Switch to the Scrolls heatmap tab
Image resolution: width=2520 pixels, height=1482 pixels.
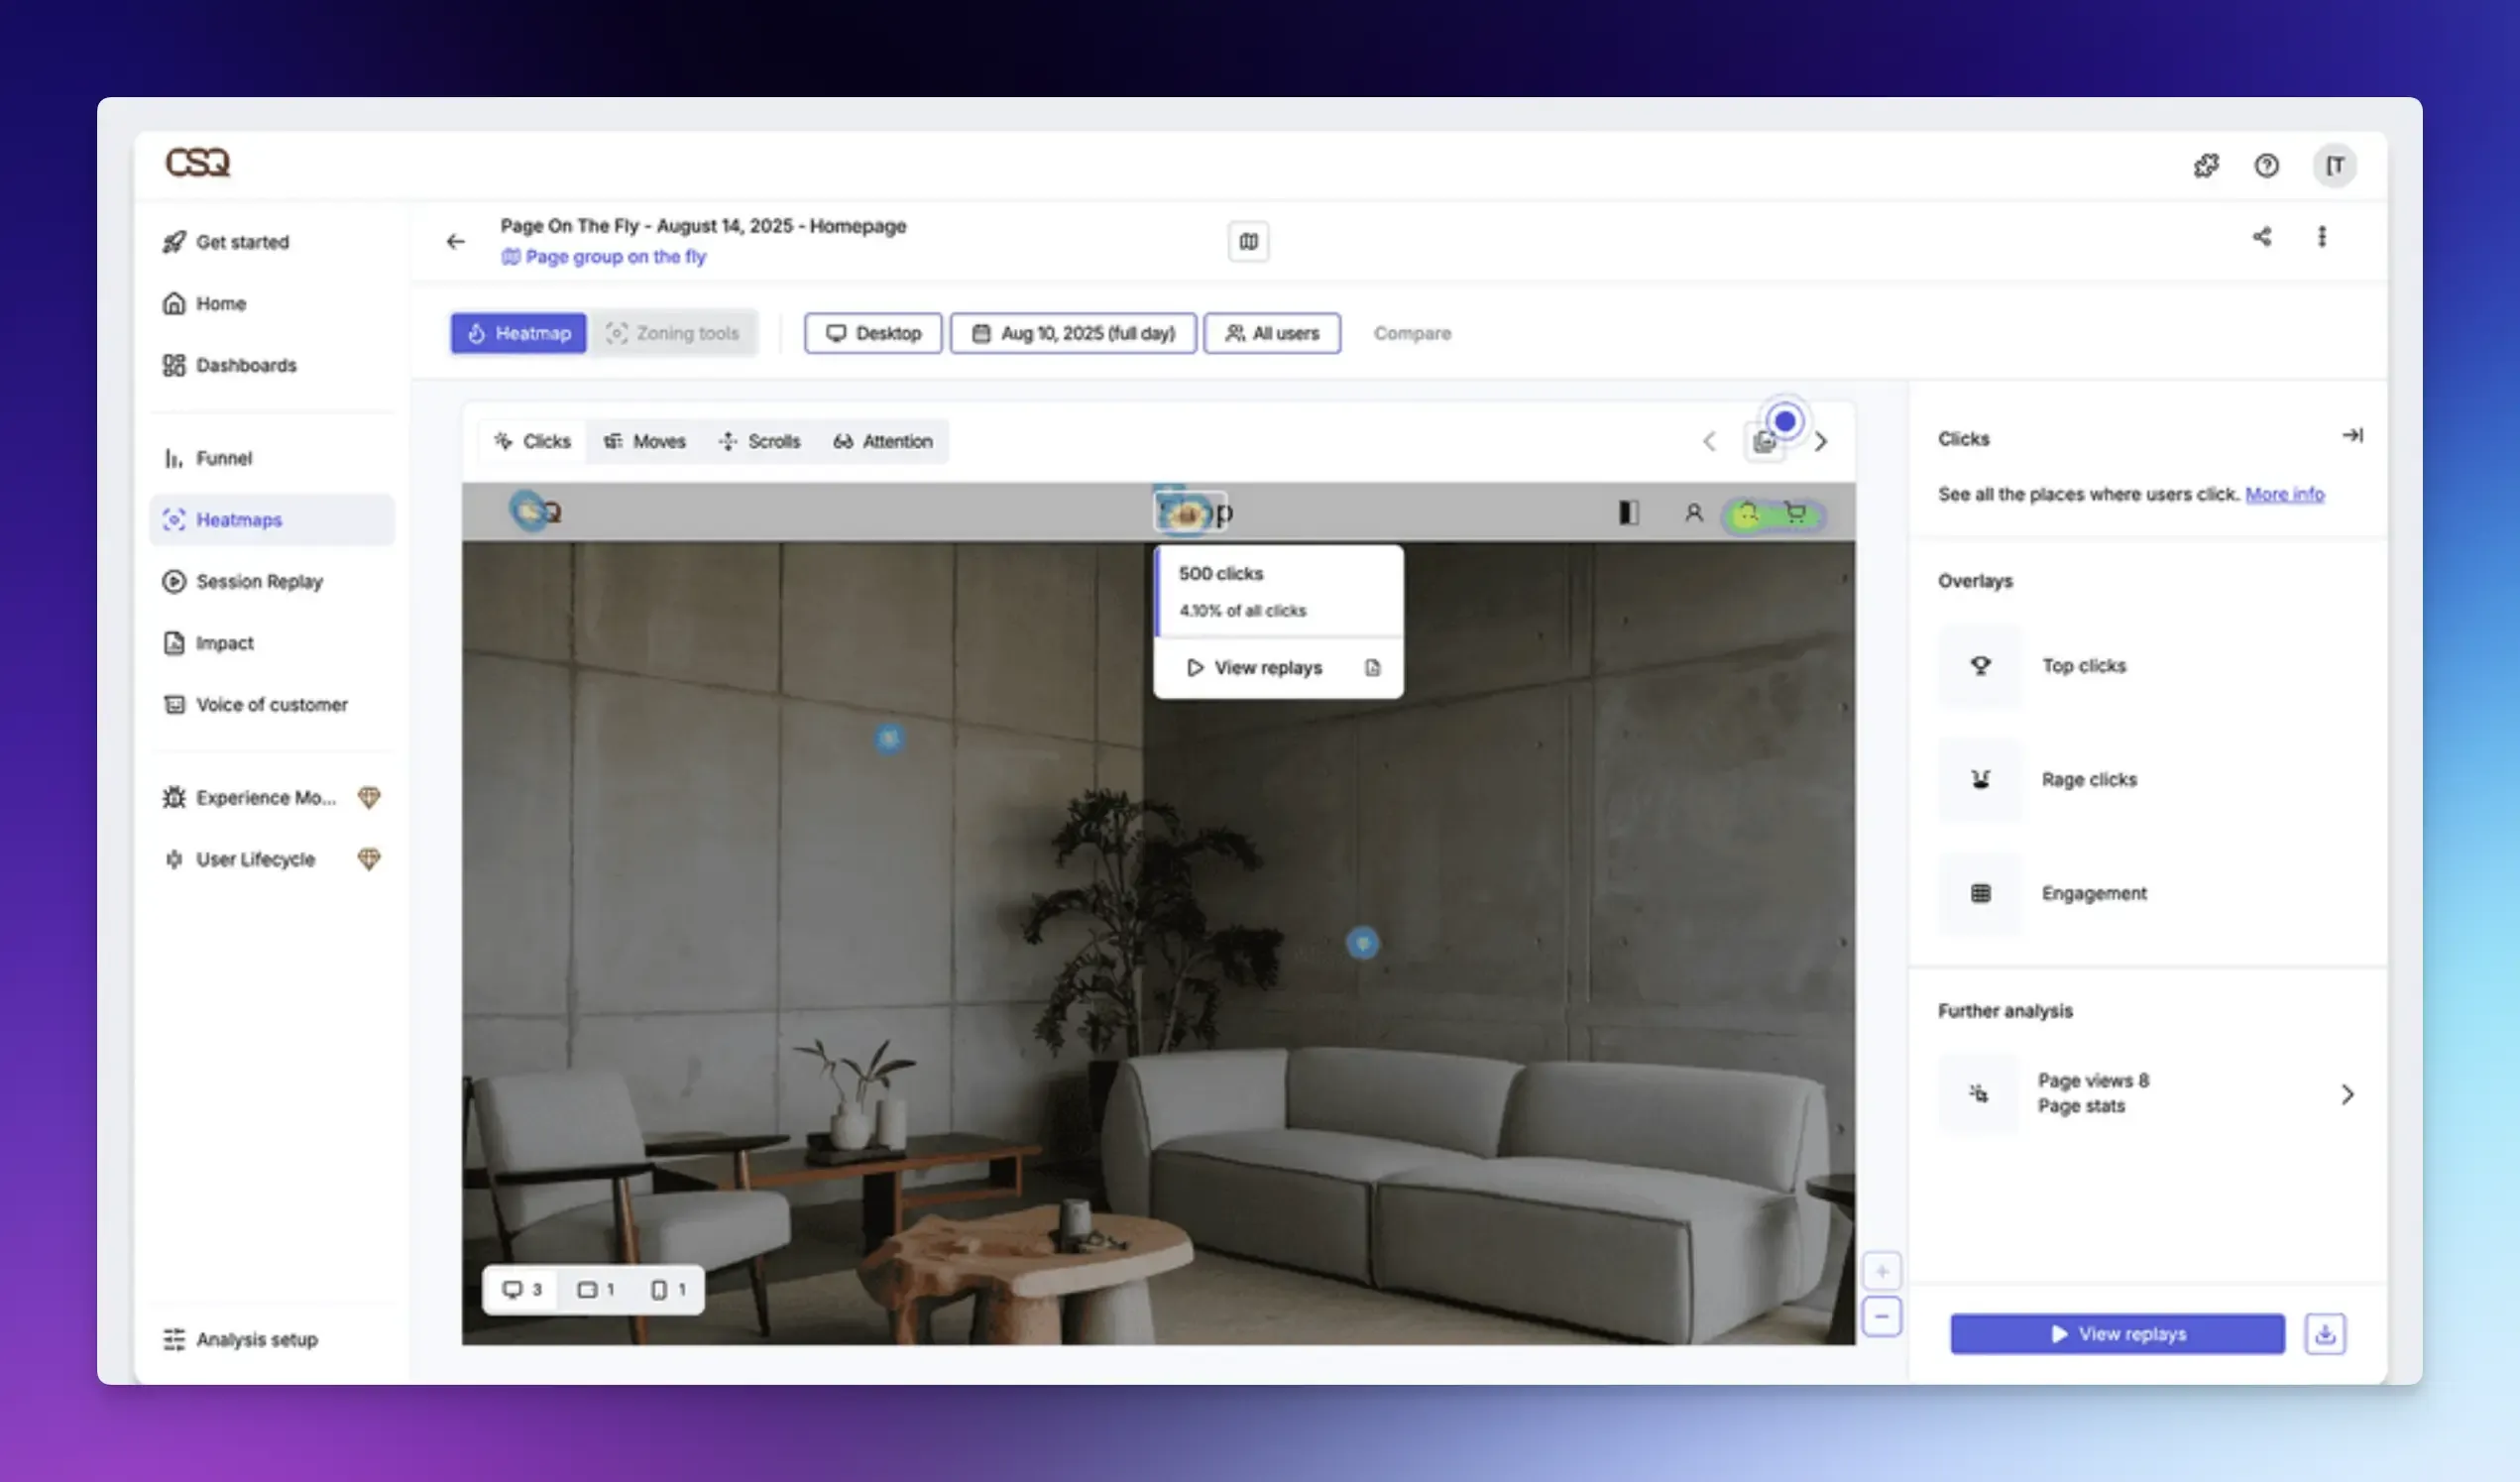760,441
